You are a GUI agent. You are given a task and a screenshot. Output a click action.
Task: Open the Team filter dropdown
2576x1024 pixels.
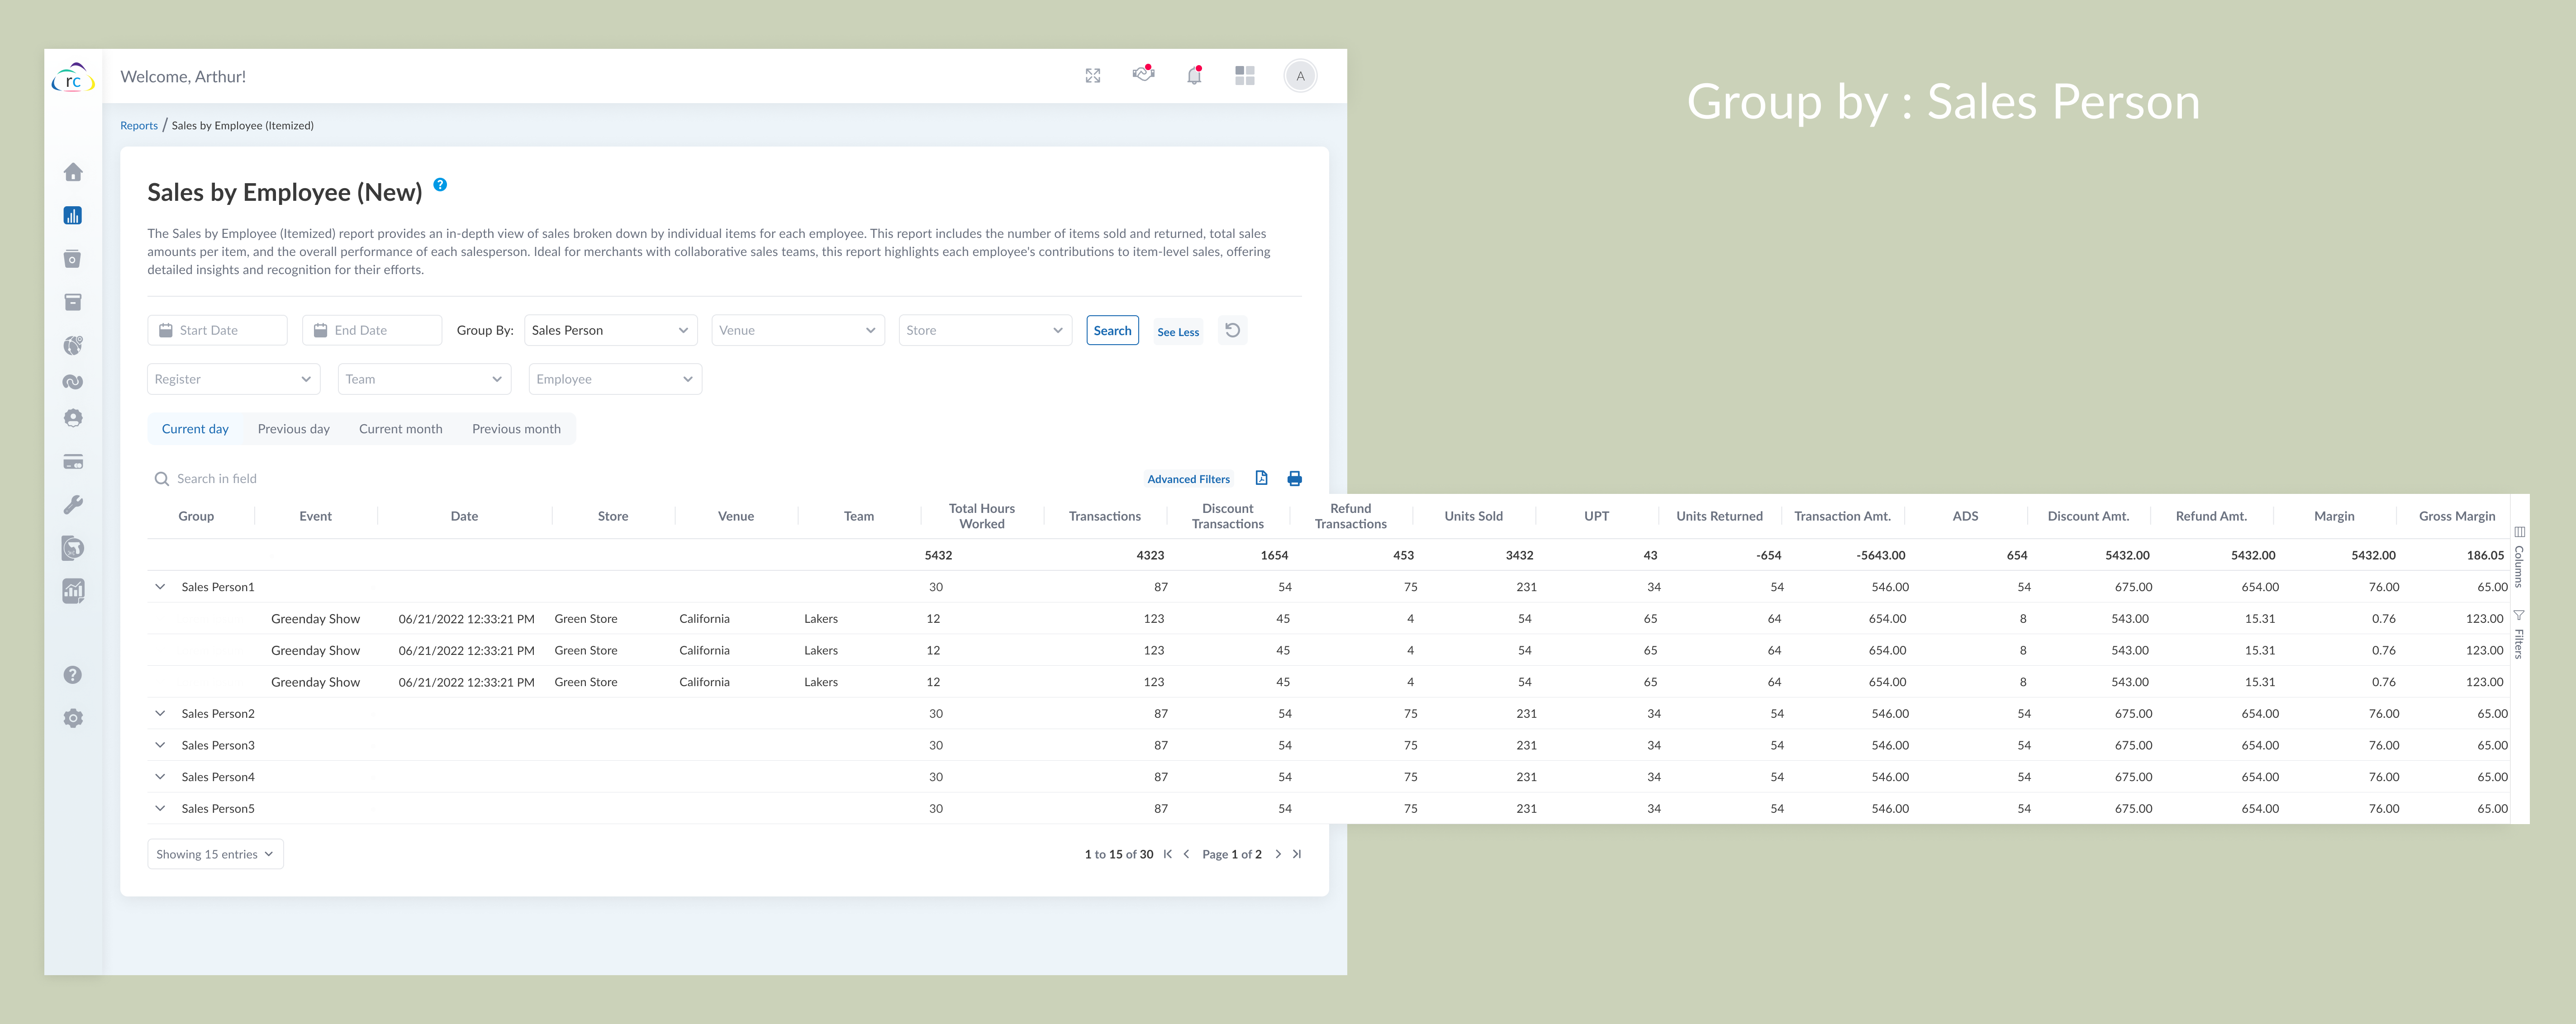(425, 379)
